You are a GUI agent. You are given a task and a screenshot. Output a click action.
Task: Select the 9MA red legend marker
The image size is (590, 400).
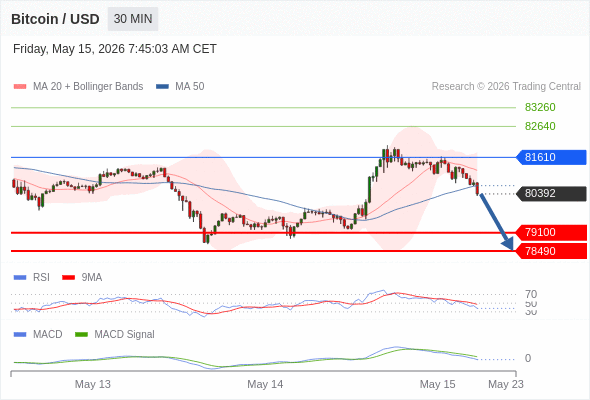tap(68, 278)
